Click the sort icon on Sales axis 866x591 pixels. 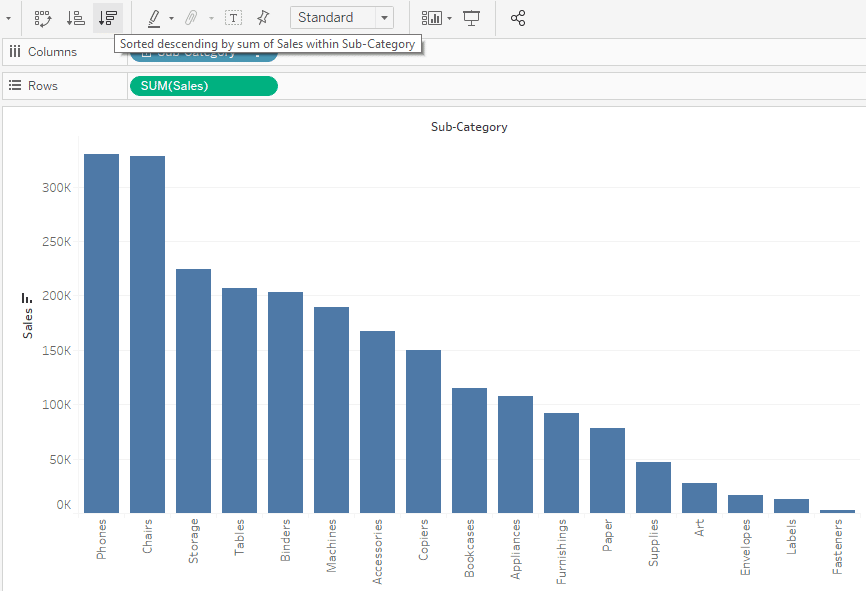click(27, 298)
